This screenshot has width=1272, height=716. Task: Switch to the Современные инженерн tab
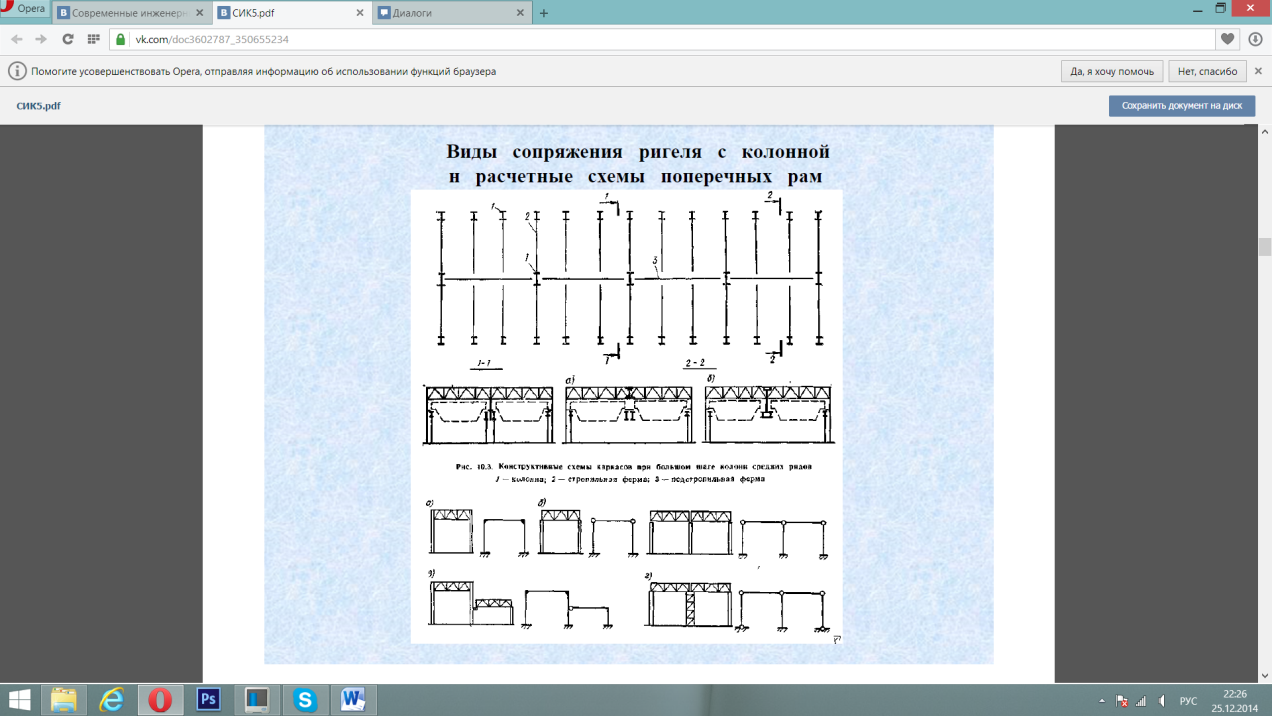coord(130,13)
